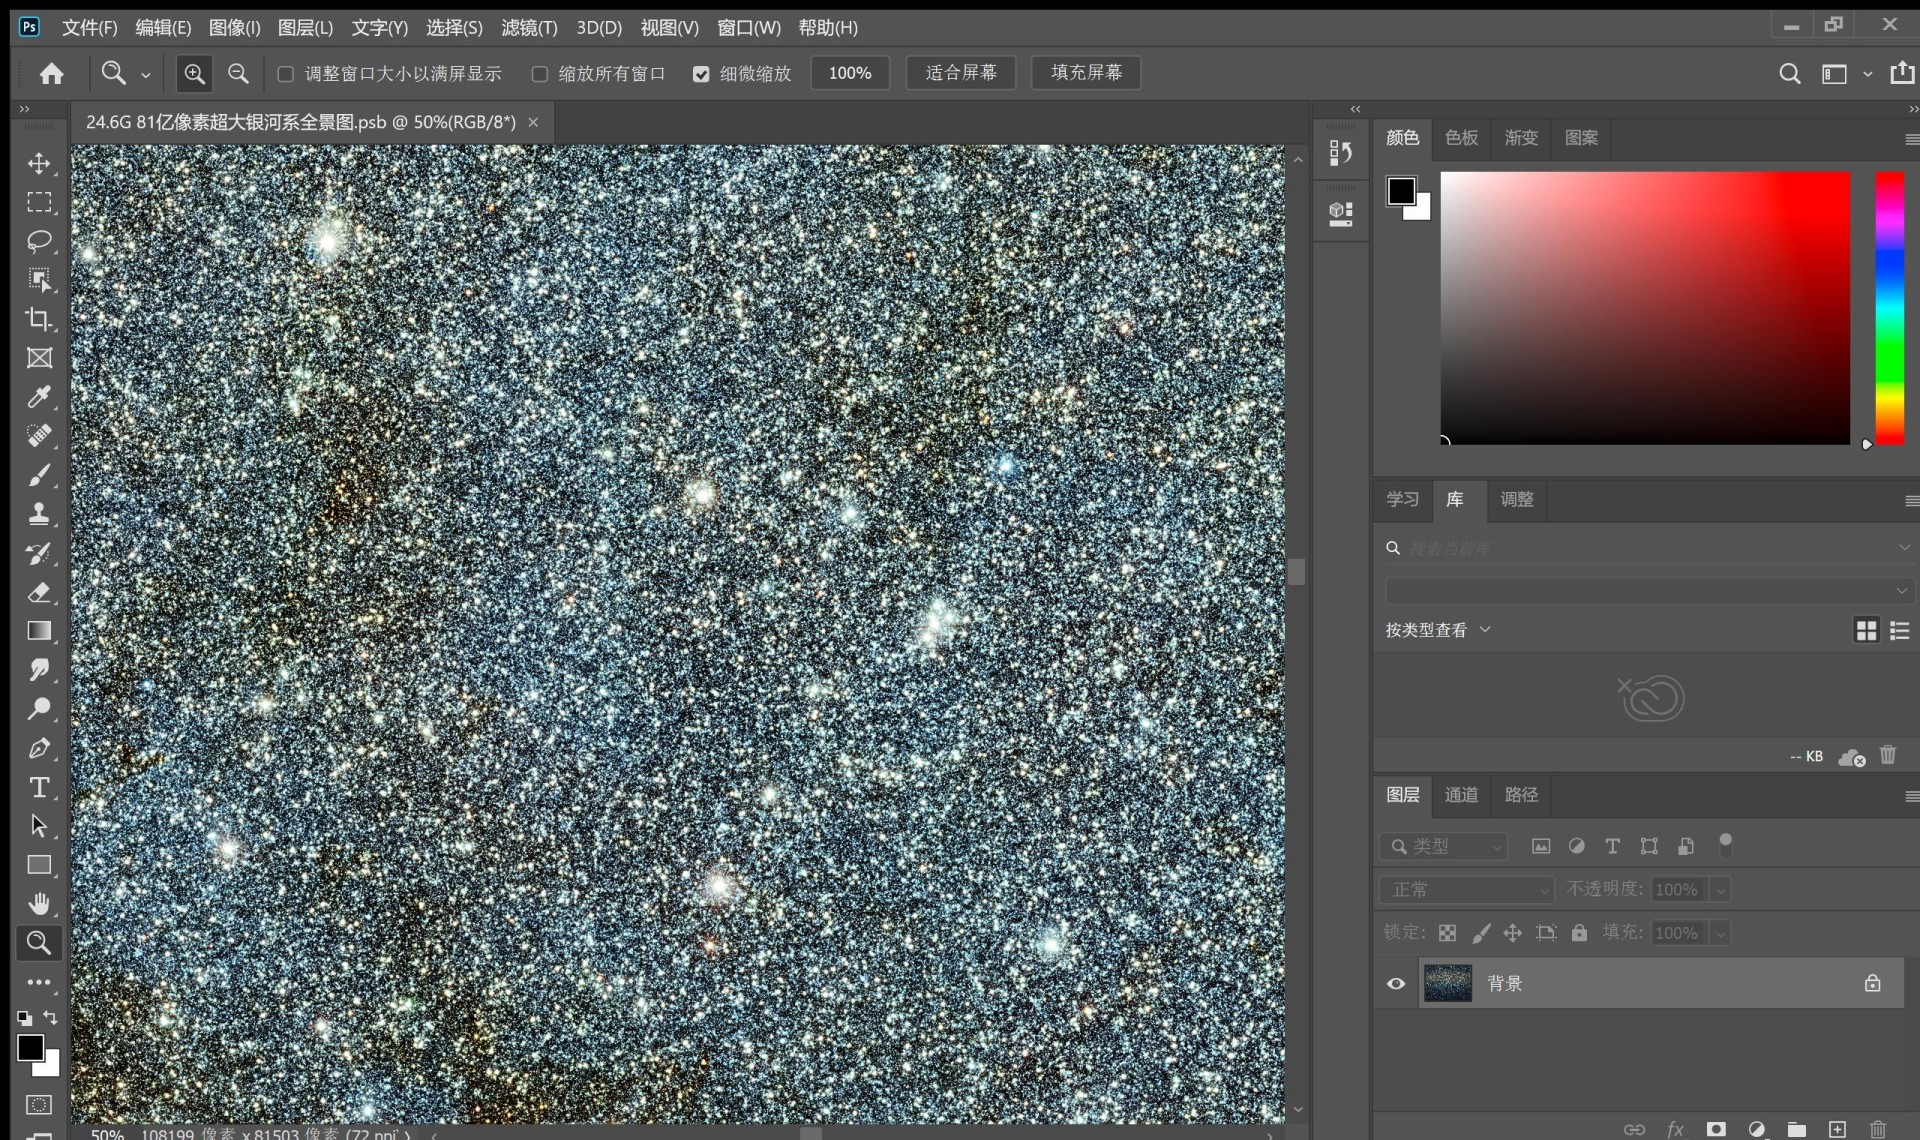The width and height of the screenshot is (1920, 1140).
Task: Click the 适合屏幕 fit screen button
Action: pos(960,73)
